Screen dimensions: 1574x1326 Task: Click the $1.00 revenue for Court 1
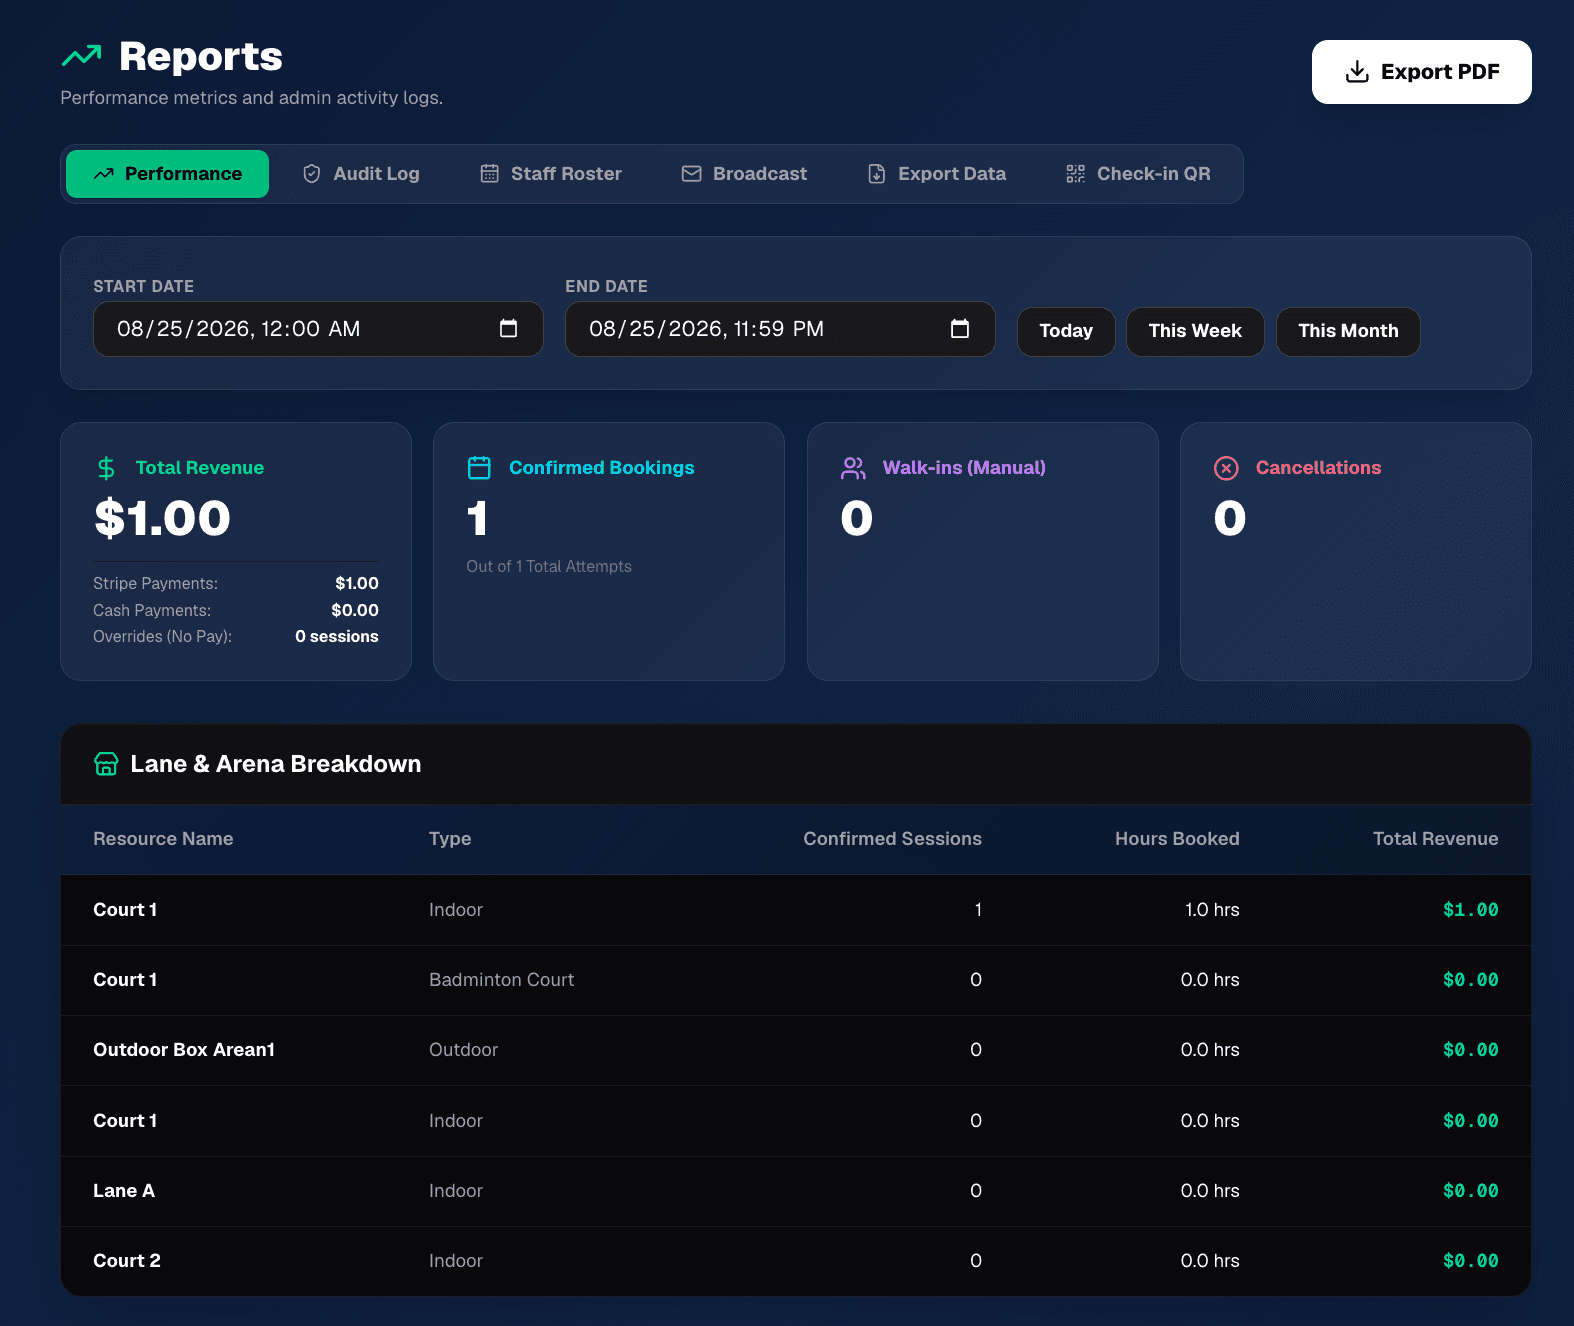click(1470, 910)
